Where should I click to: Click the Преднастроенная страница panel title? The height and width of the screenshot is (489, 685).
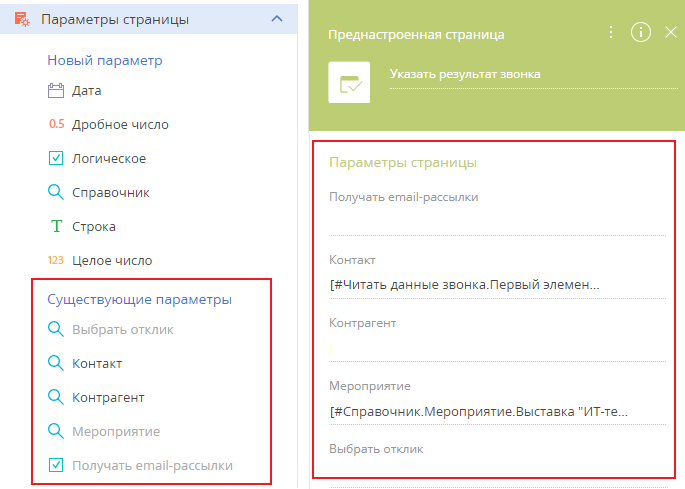[416, 35]
